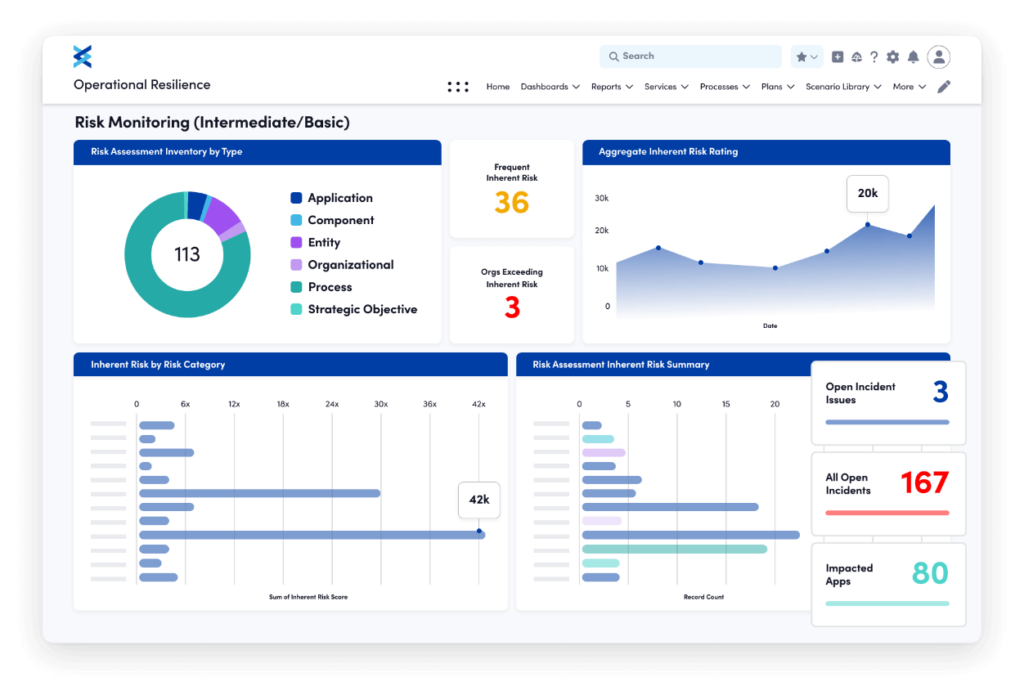Open the Scenario Library dropdown
The image size is (1024, 682).
[842, 86]
